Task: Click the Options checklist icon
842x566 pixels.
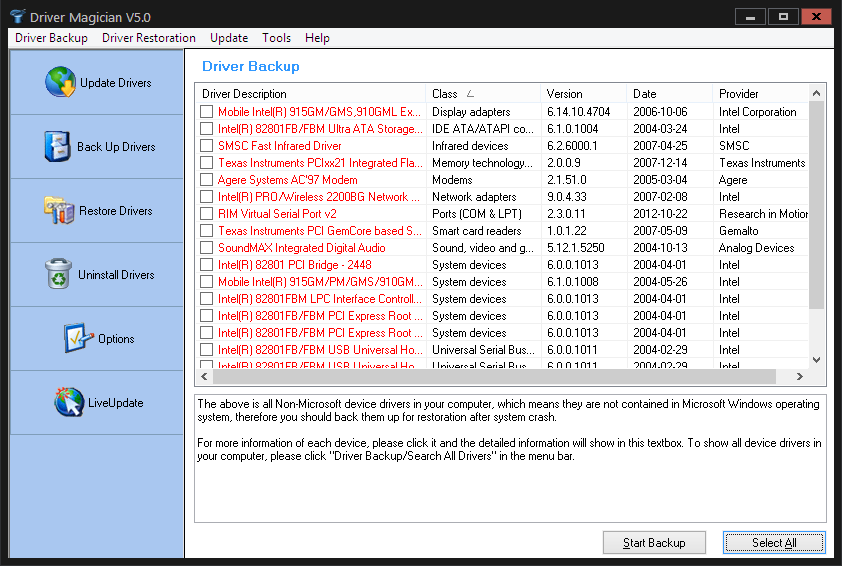Action: pyautogui.click(x=79, y=338)
